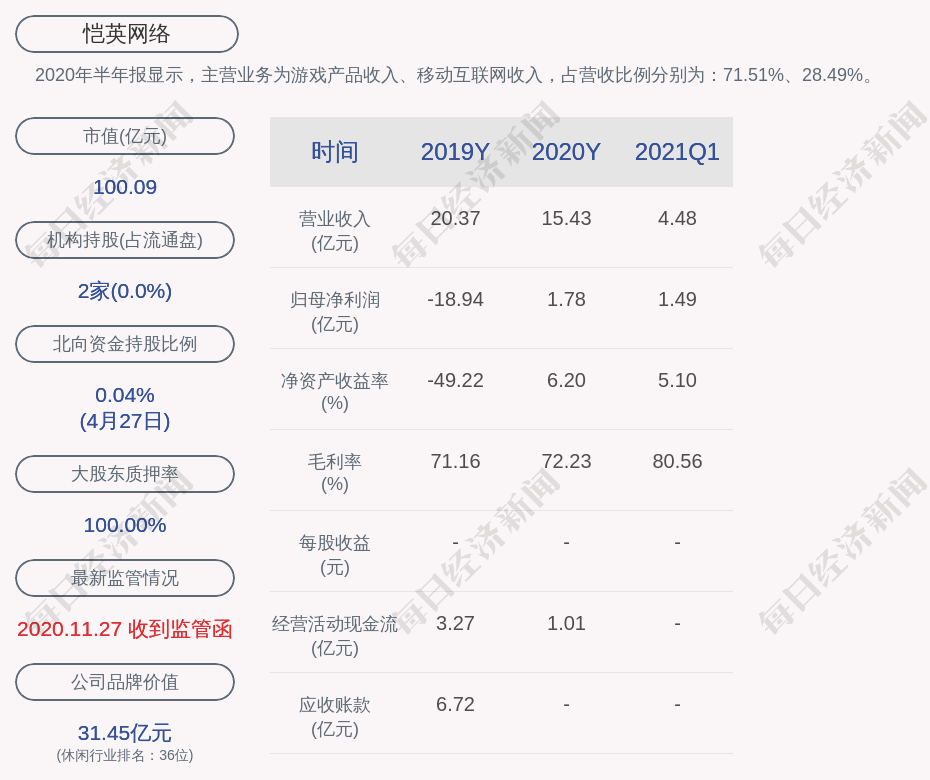Select the 0.04% northbound holding value
This screenshot has height=780, width=930.
tap(125, 395)
